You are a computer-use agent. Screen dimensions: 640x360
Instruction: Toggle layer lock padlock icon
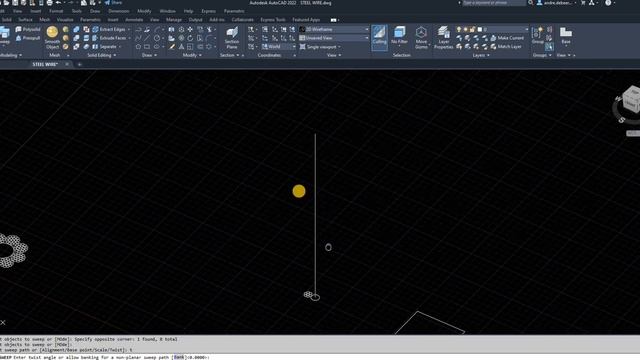[x=472, y=29]
